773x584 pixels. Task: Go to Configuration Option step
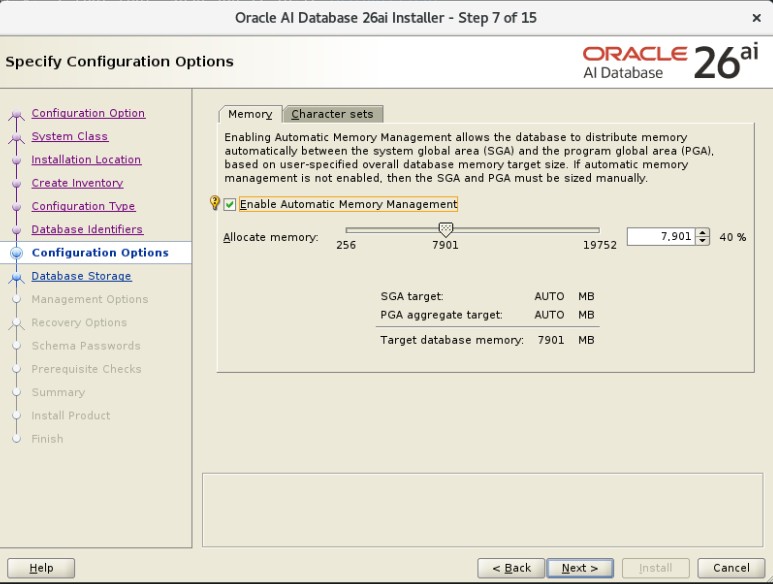coord(88,113)
